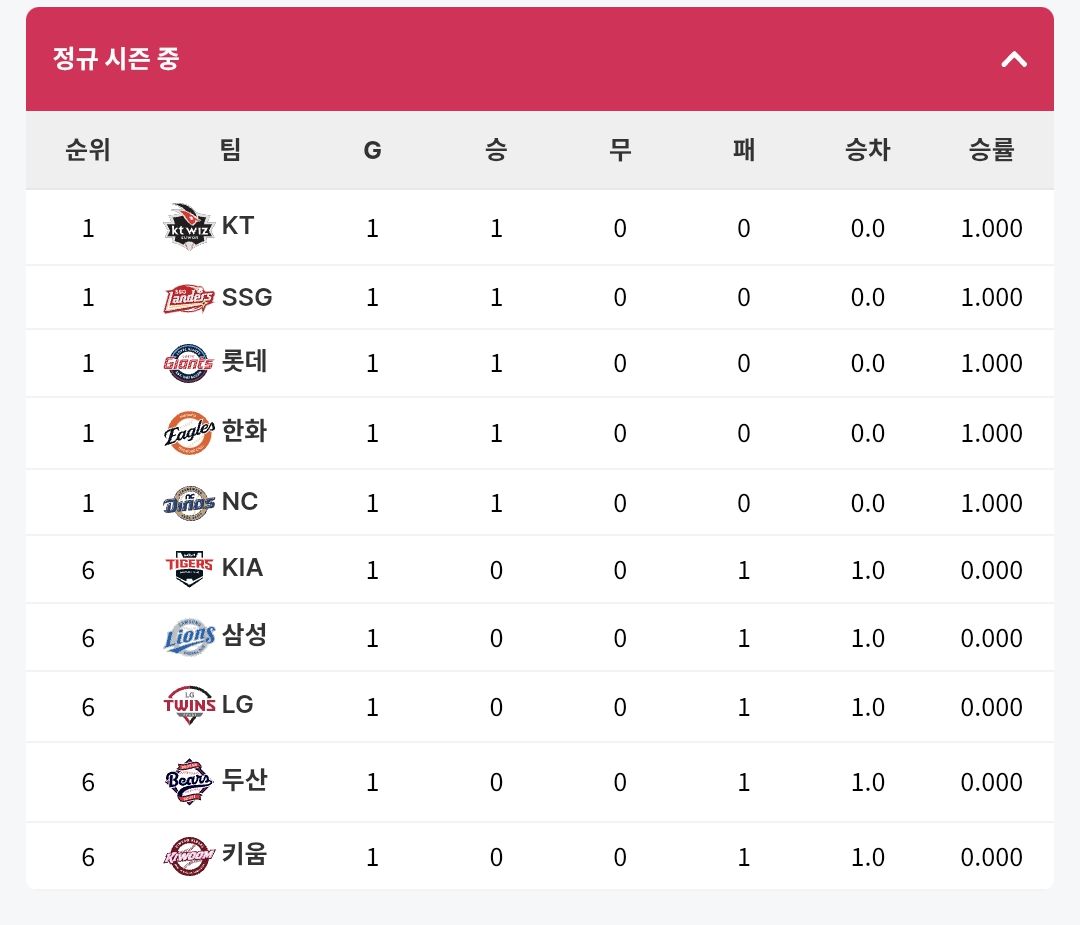Click the Kiwoom Heroes team logo
1080x925 pixels.
189,856
